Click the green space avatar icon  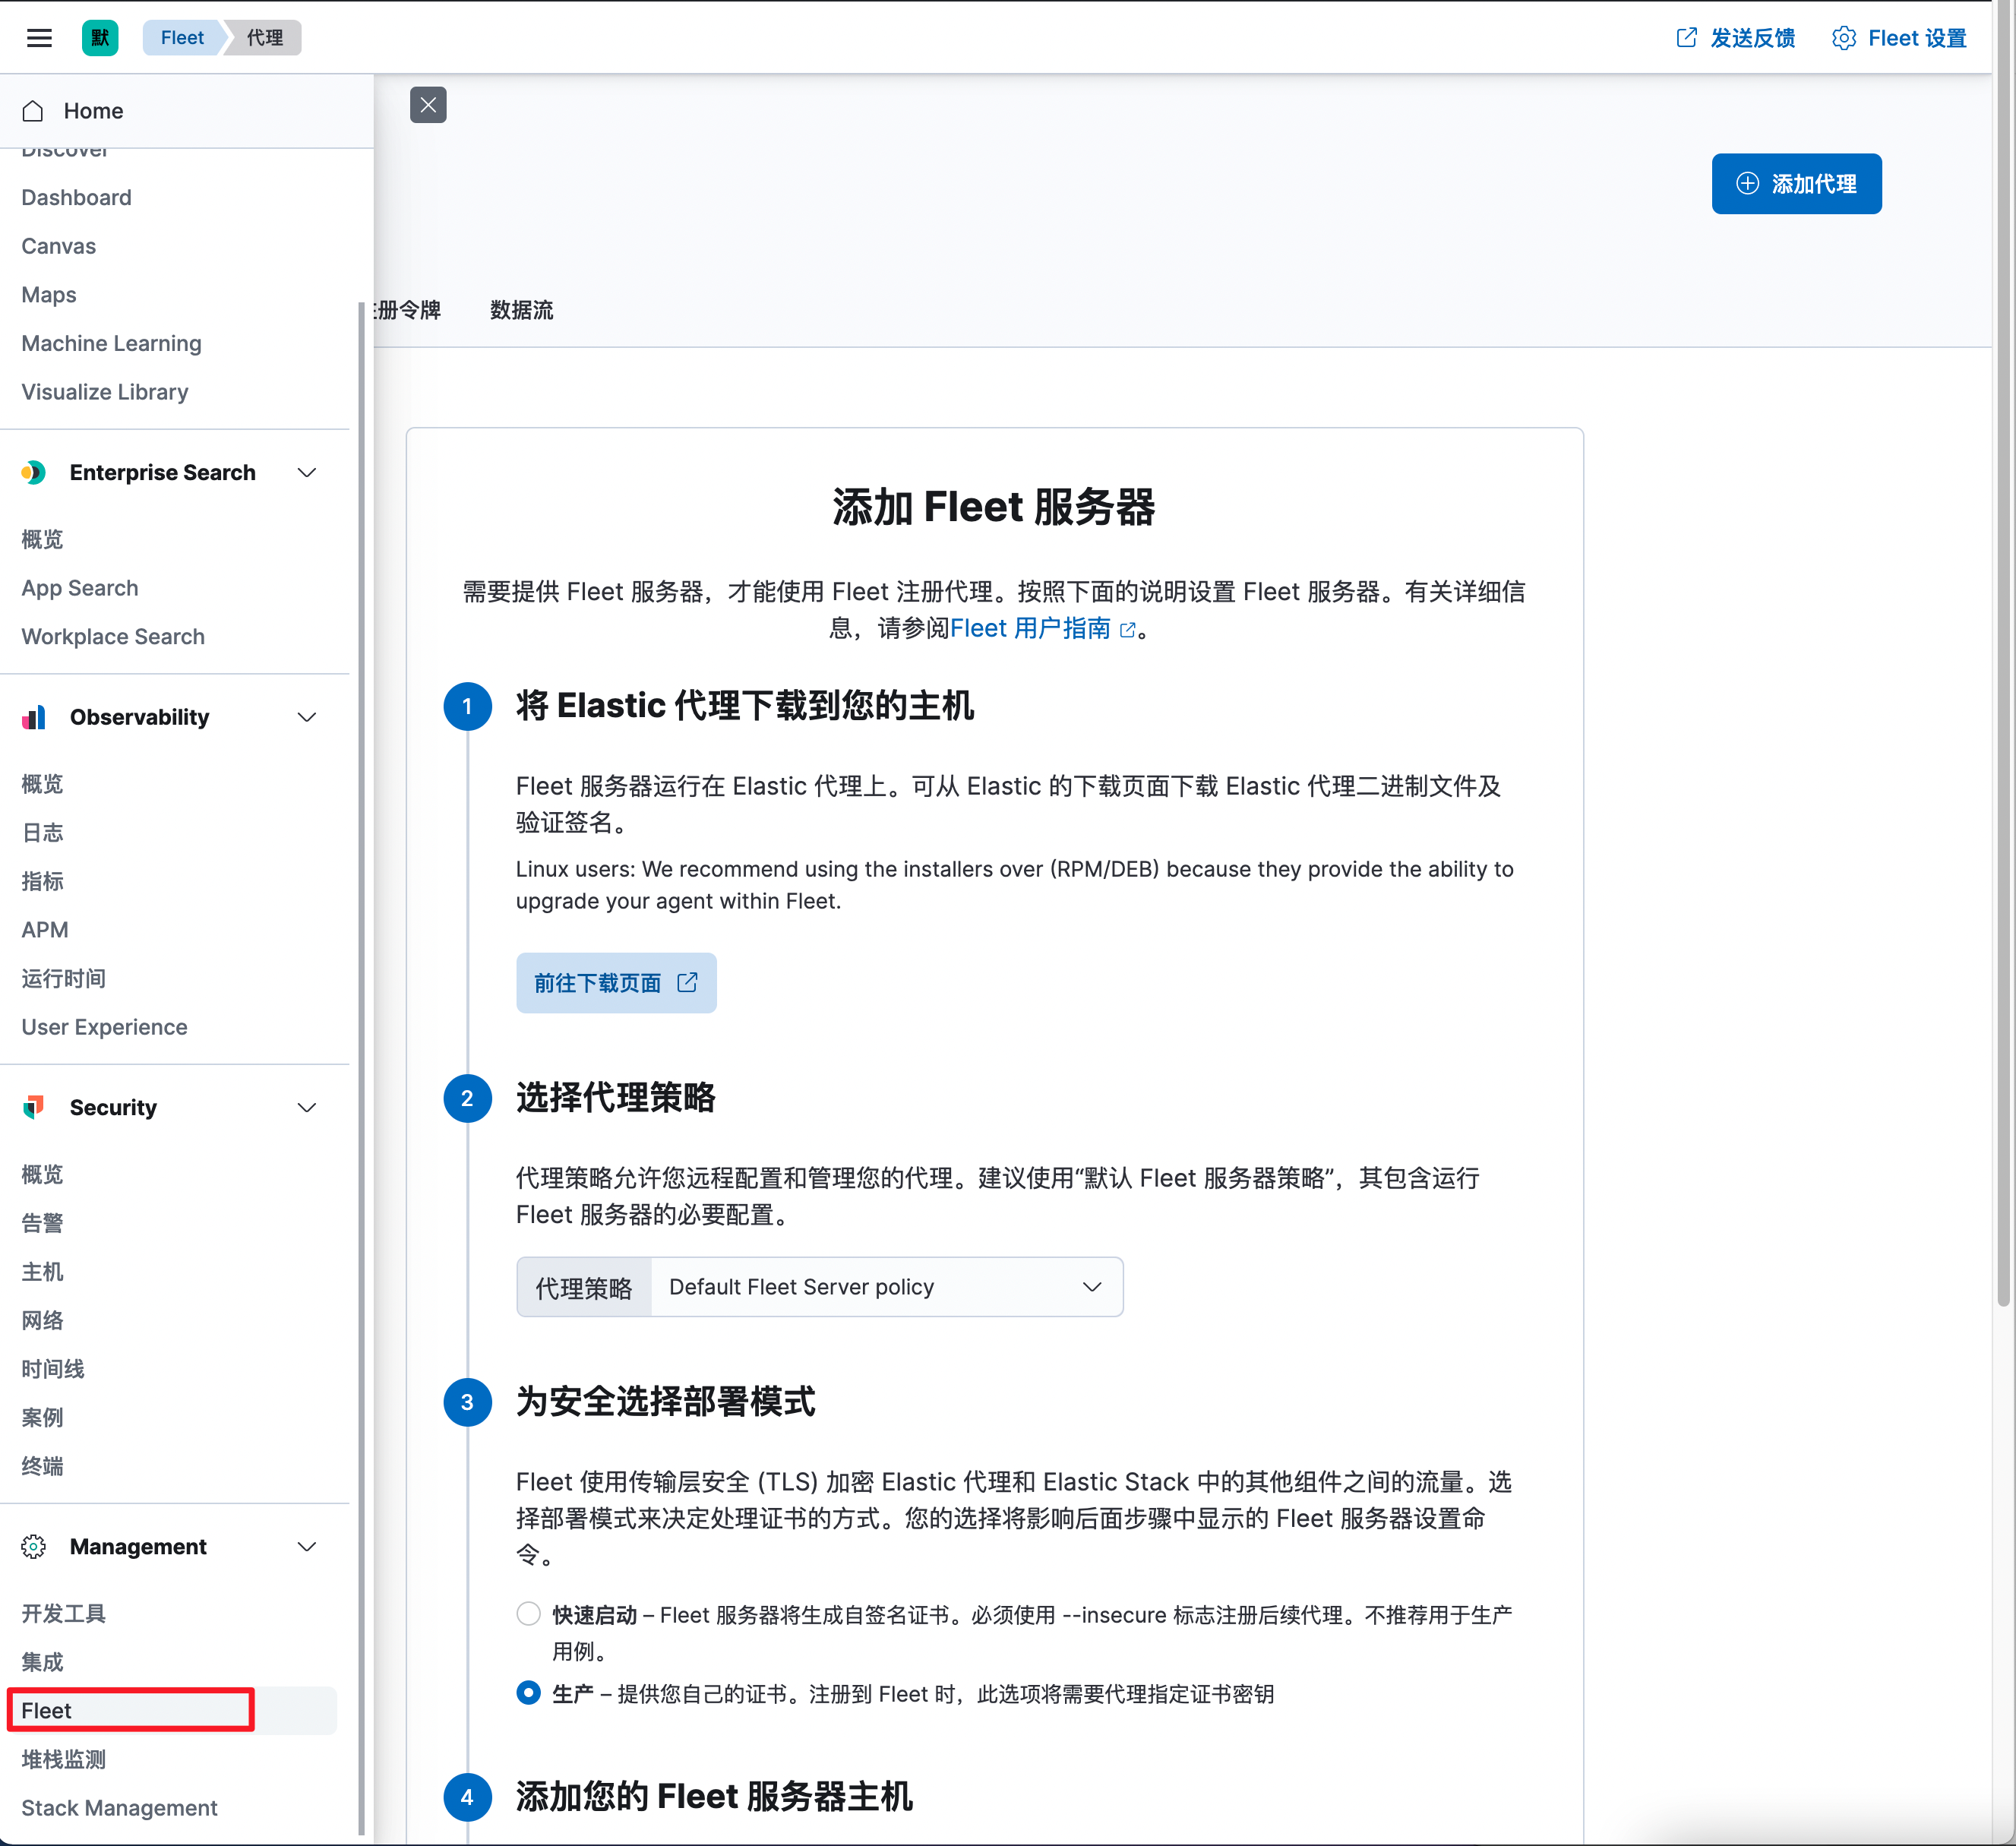100,38
